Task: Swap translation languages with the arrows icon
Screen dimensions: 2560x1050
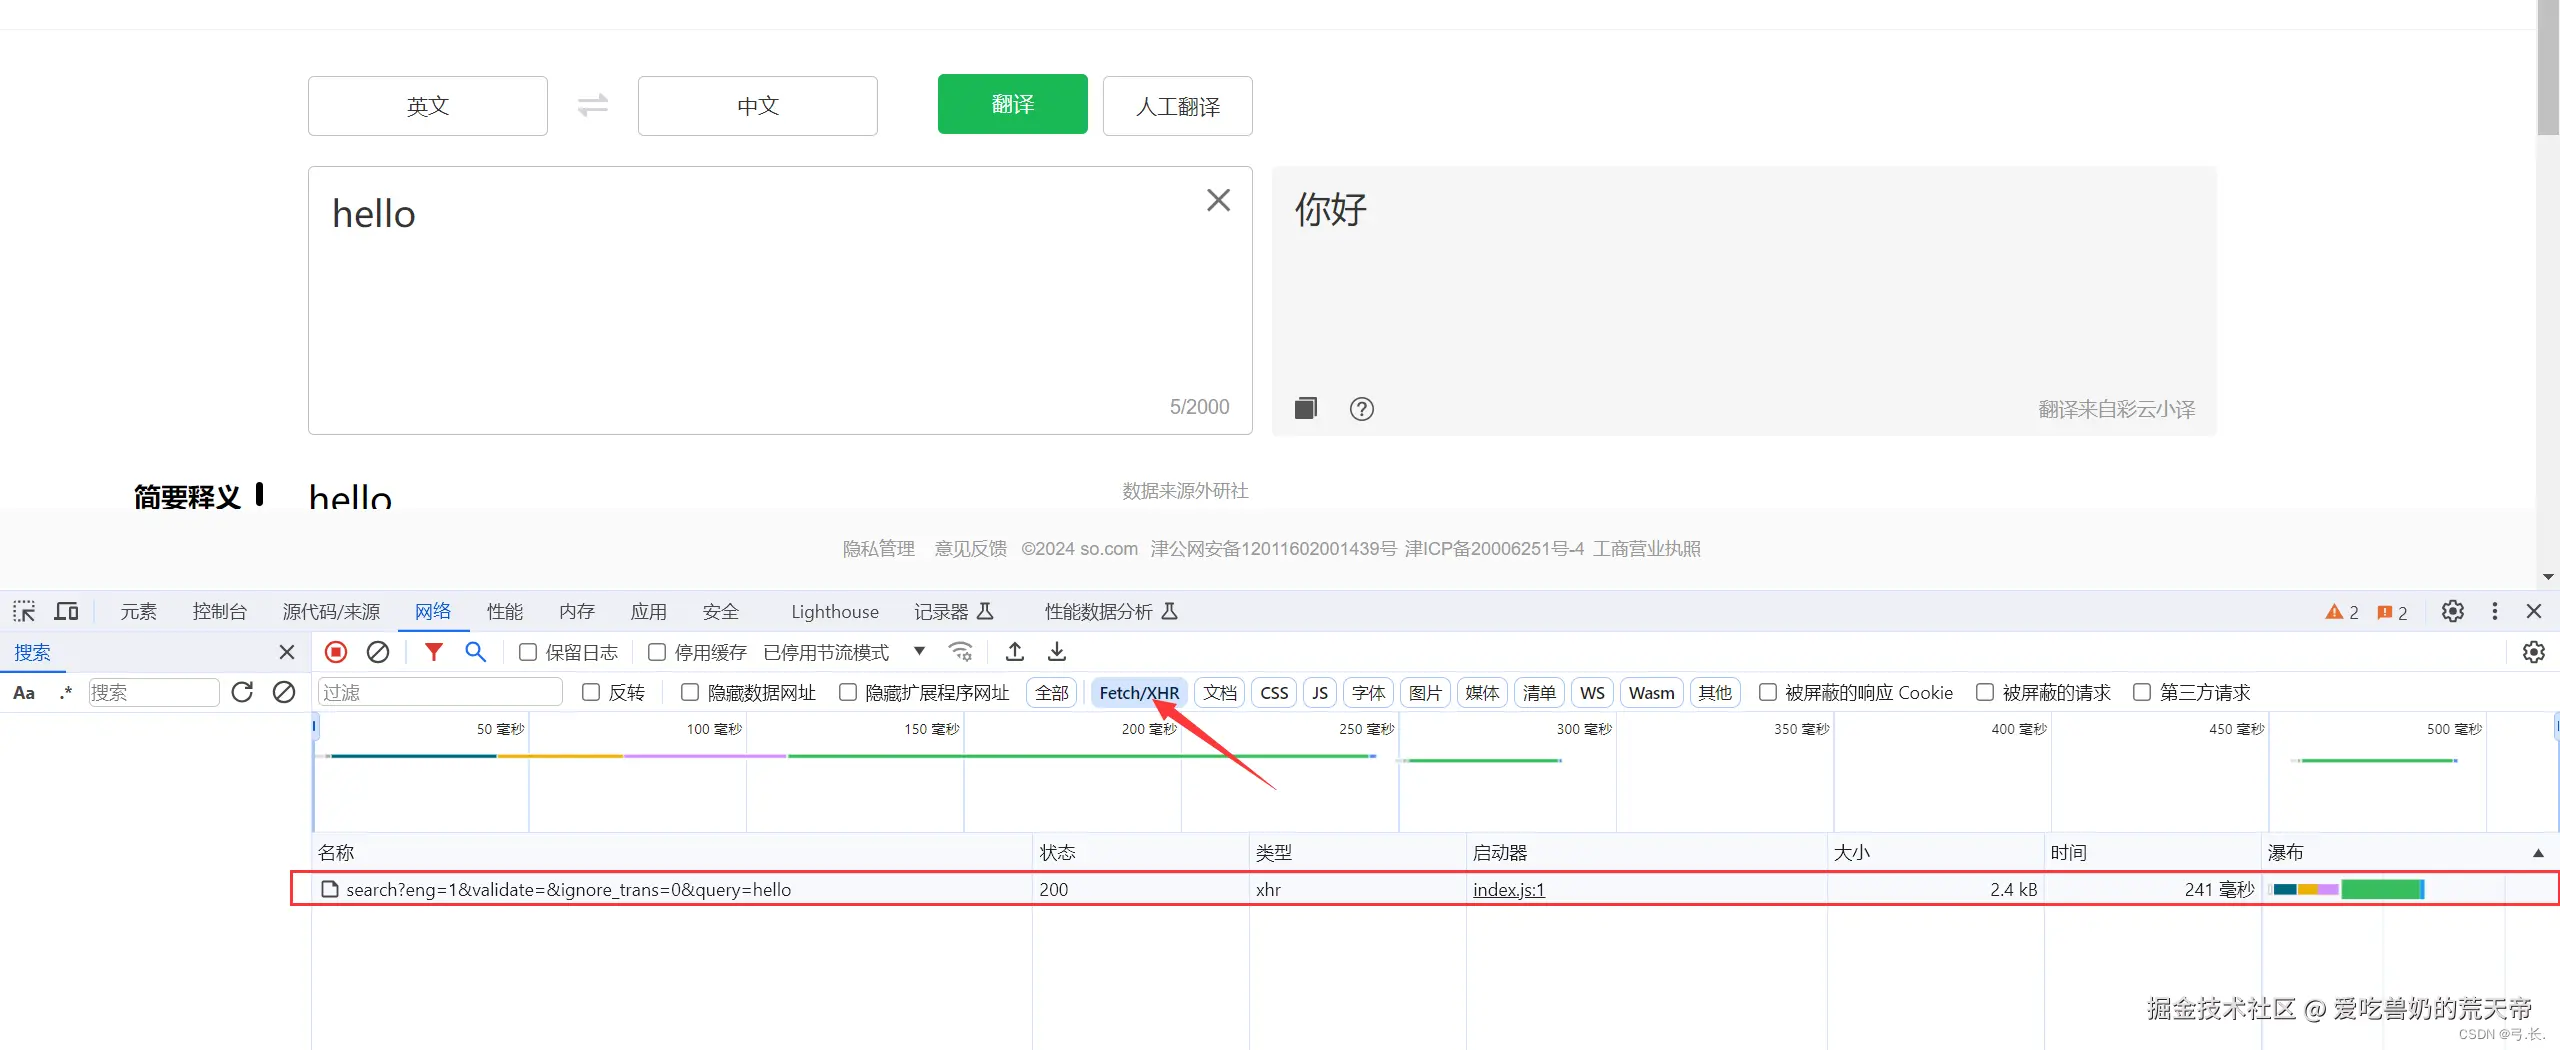Action: 592,105
